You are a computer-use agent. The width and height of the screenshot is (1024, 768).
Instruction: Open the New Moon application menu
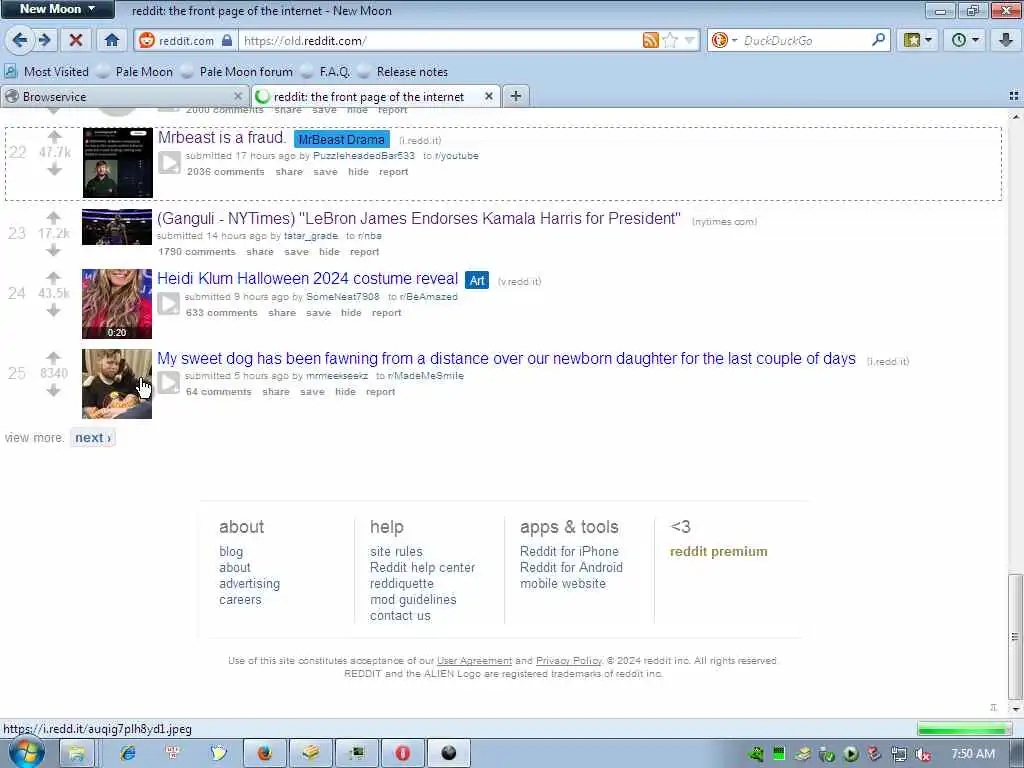pos(57,9)
